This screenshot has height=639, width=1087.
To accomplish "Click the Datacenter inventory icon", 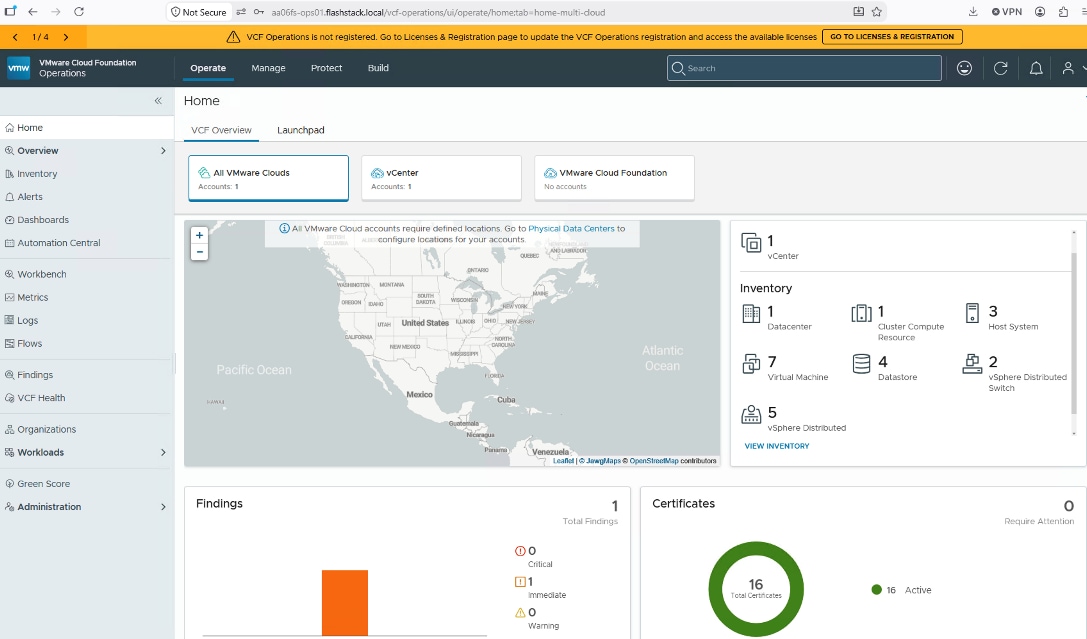I will (x=751, y=313).
